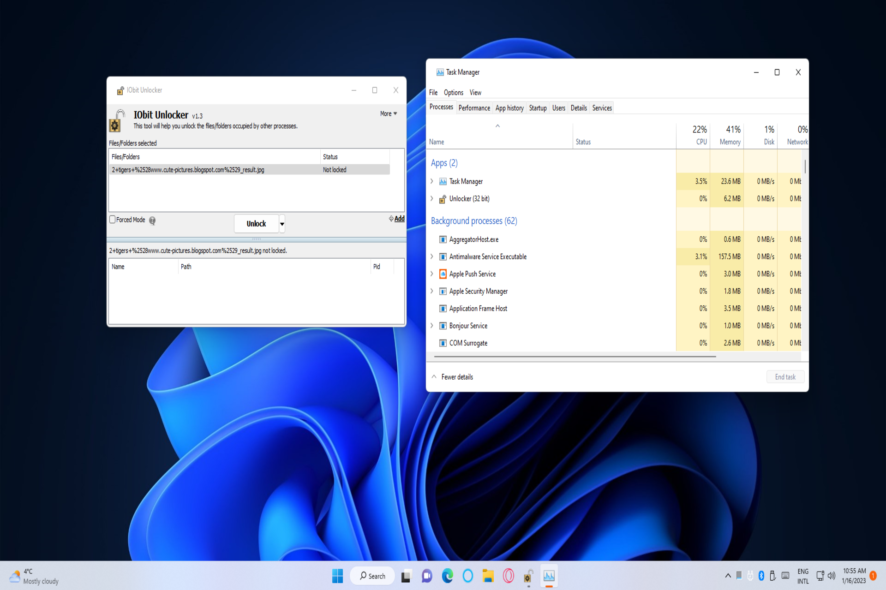Screen dimensions: 886x590
Task: Open the Options menu in Task Manager
Action: pyautogui.click(x=453, y=92)
